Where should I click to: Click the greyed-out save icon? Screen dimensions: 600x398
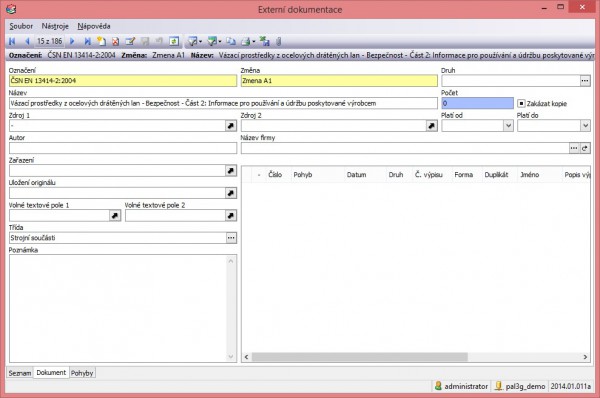pyautogui.click(x=145, y=41)
